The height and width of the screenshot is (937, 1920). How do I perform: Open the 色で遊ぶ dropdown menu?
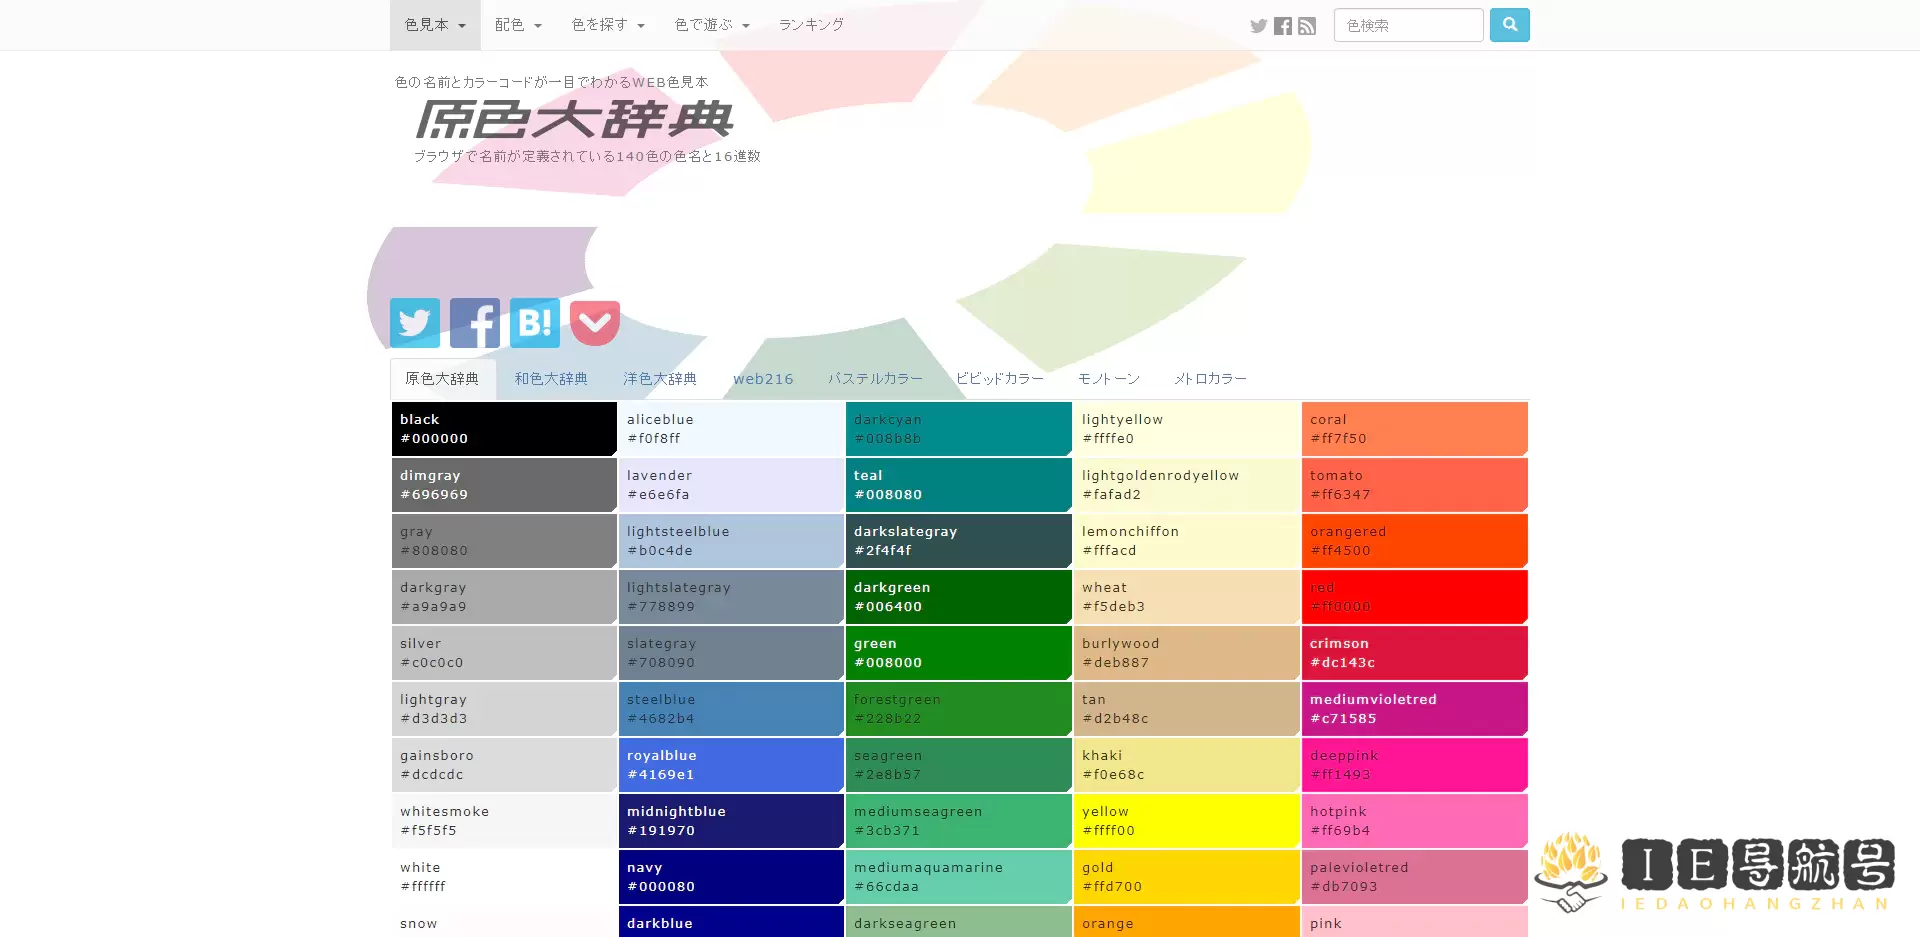pyautogui.click(x=712, y=25)
